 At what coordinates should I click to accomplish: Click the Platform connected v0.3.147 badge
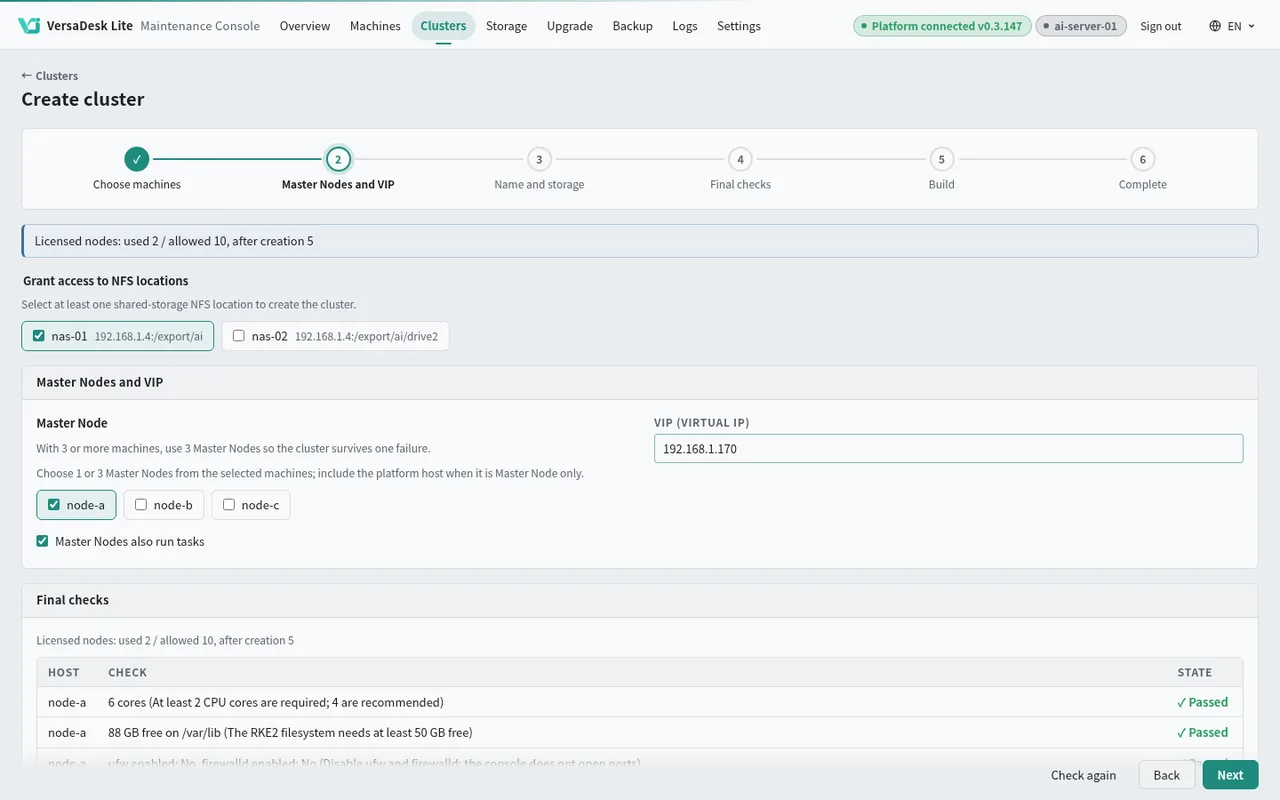[941, 26]
